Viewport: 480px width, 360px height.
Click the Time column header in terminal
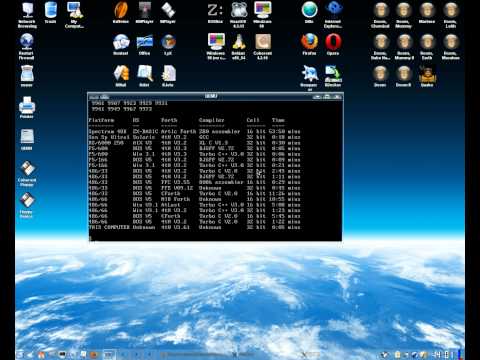click(278, 120)
